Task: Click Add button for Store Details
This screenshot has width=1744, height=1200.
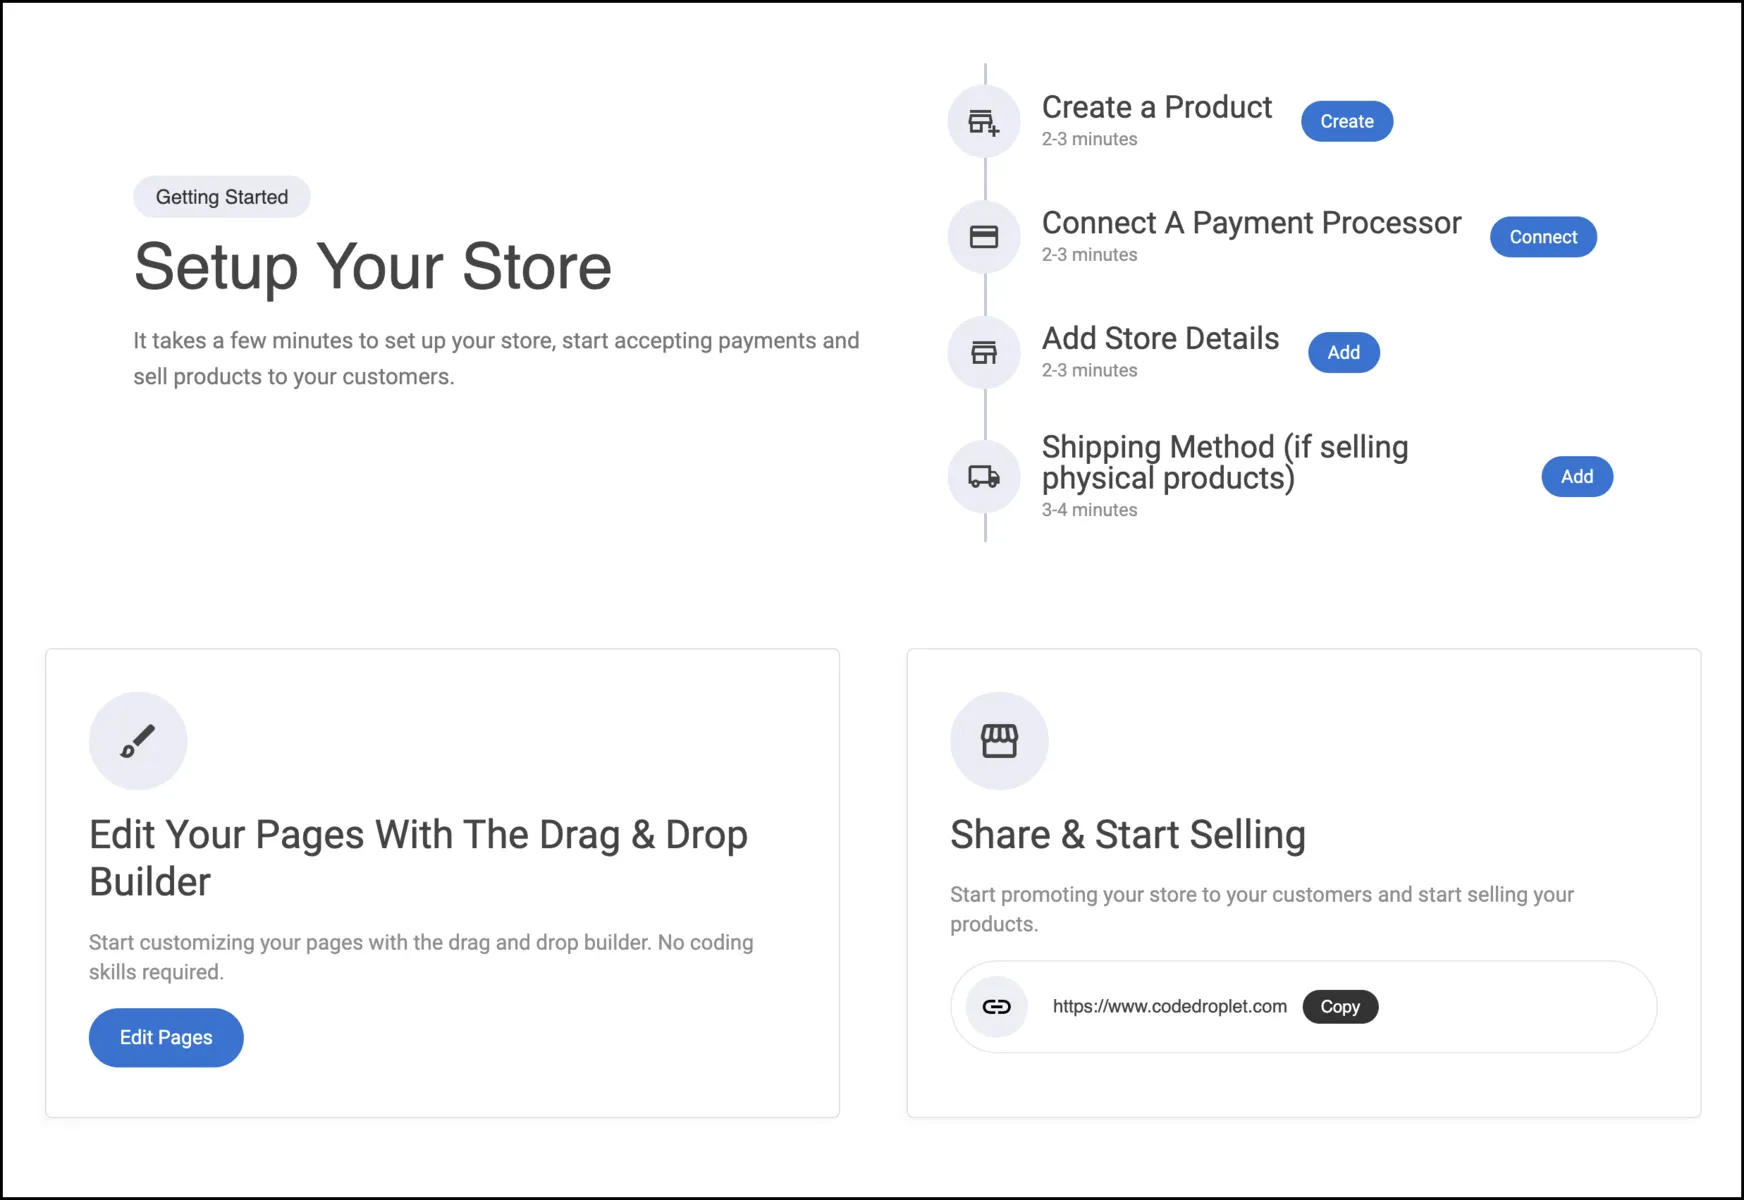Action: pos(1344,352)
